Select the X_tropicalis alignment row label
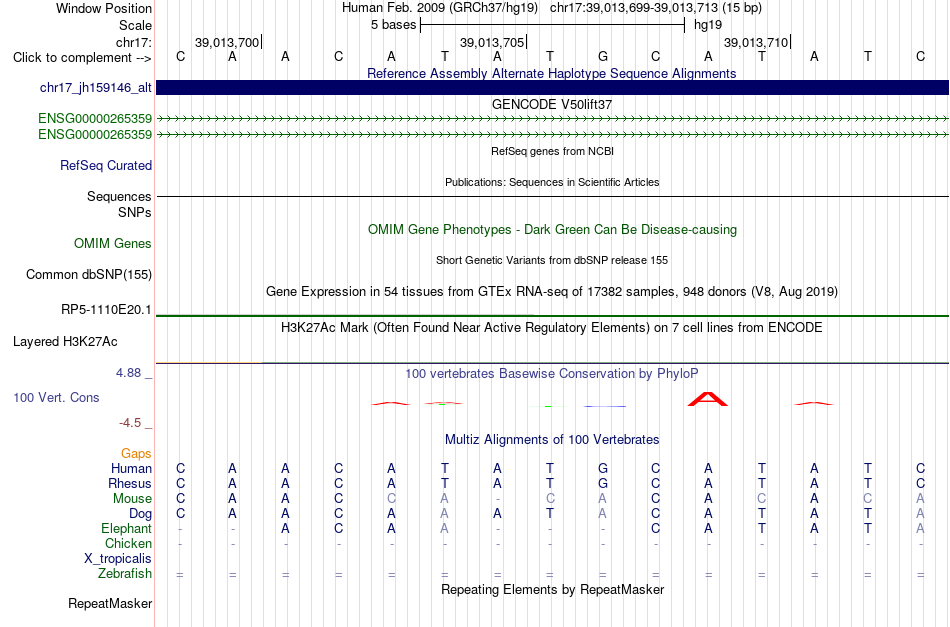This screenshot has height=627, width=950. pyautogui.click(x=118, y=559)
